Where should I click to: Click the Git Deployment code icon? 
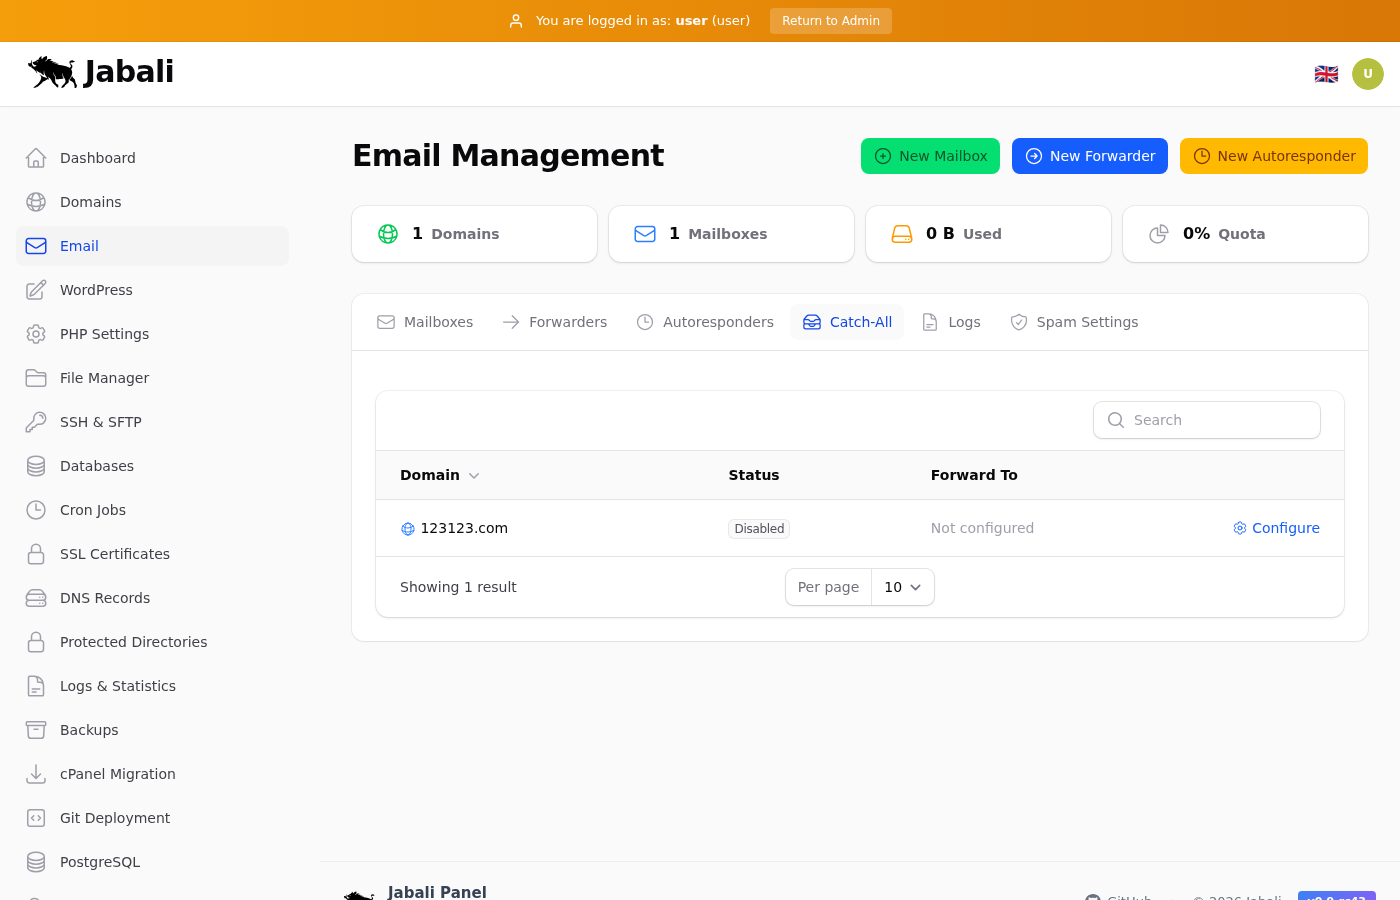tap(36, 818)
